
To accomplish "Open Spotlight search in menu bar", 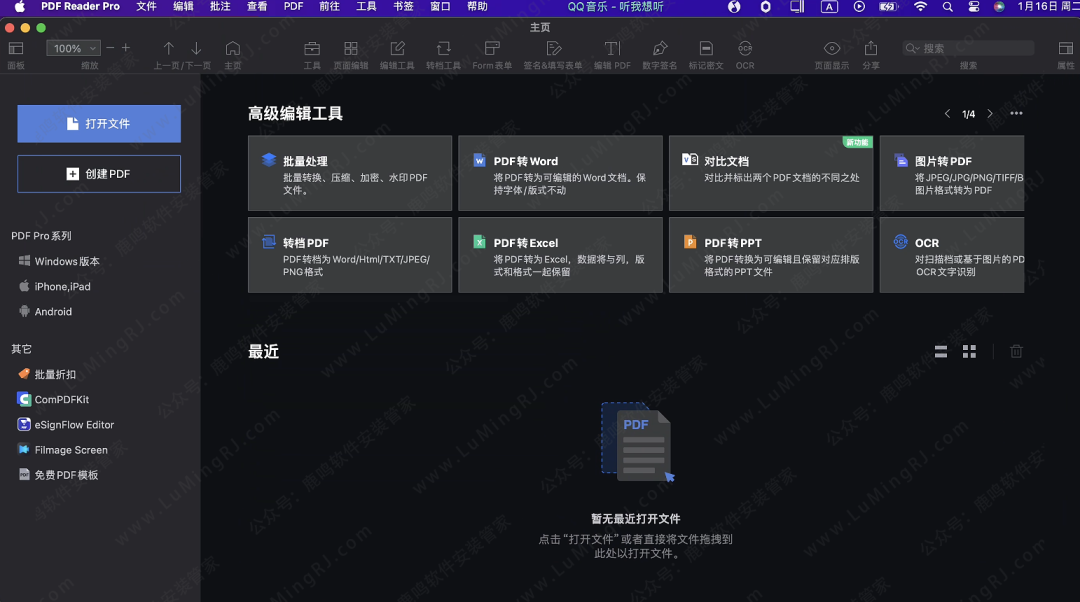I will pos(948,7).
